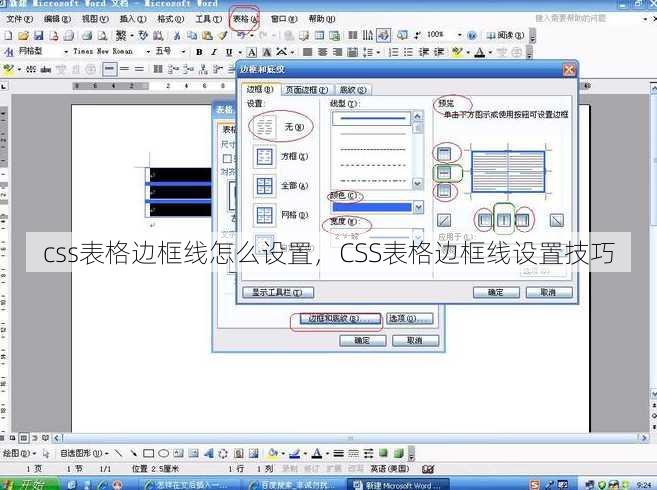The width and height of the screenshot is (657, 490).
Task: Click the Cut scissors icon
Action: tap(177, 36)
